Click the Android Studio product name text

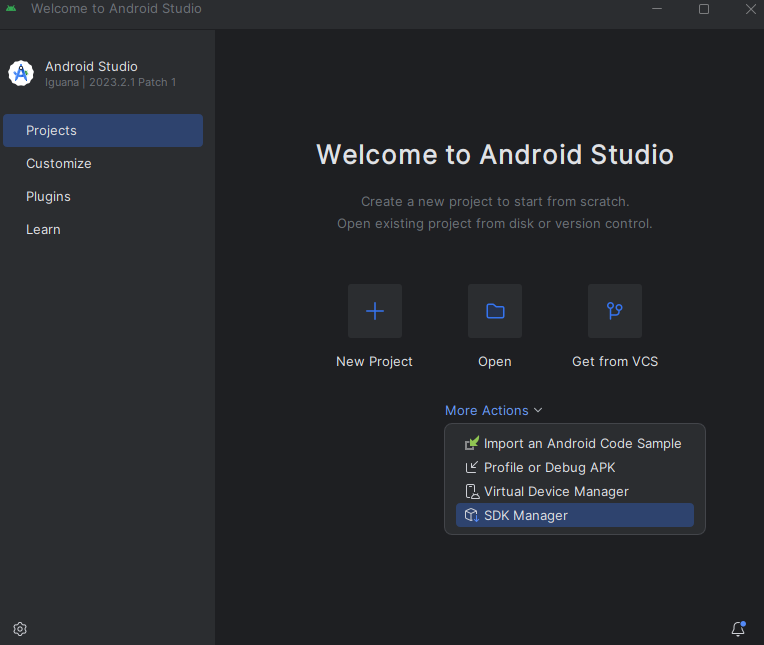[x=91, y=66]
